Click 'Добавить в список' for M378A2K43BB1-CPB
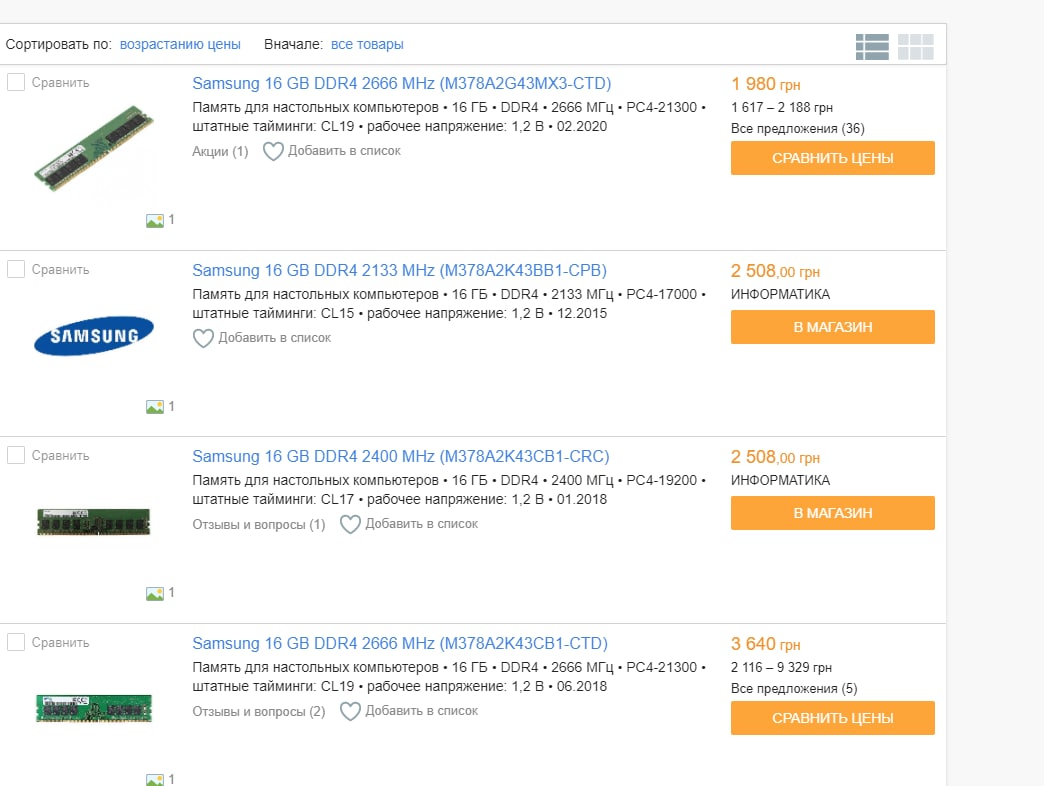 click(274, 338)
